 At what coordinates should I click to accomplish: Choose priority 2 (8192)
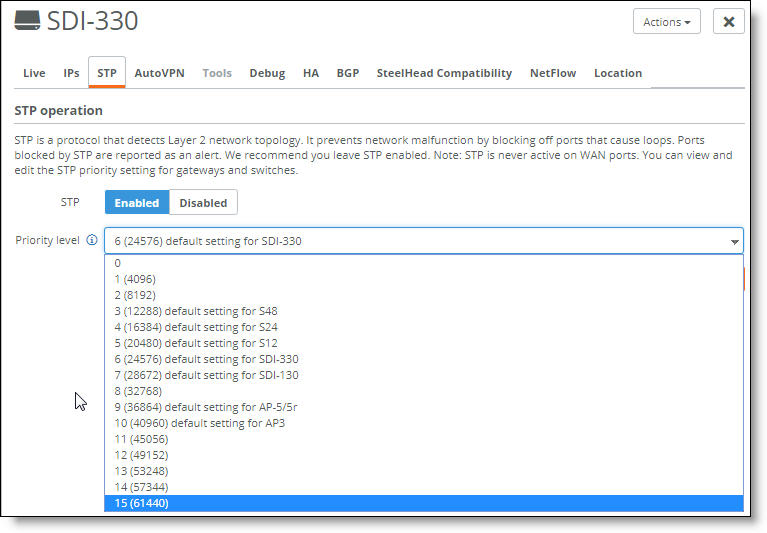click(424, 295)
